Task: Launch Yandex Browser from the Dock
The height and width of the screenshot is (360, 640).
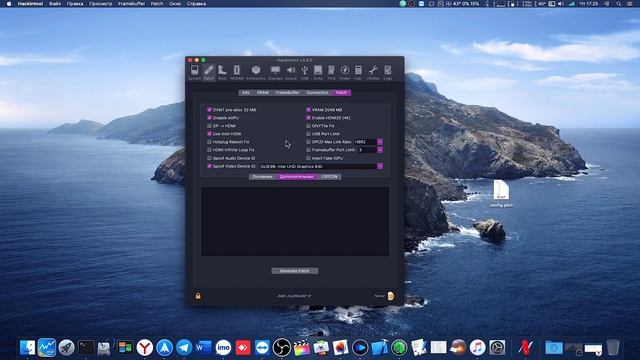Action: [x=144, y=348]
